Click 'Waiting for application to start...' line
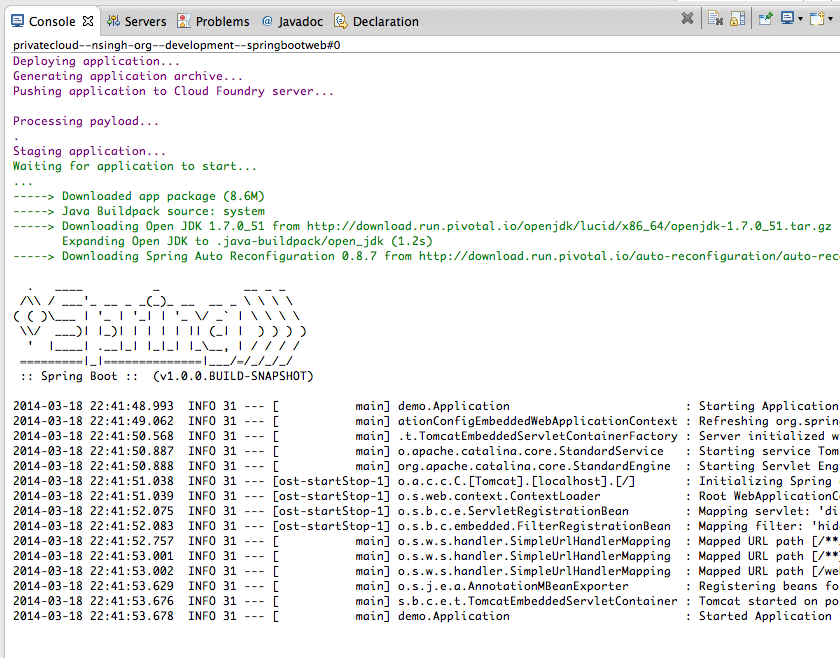840x658 pixels. [x=135, y=166]
